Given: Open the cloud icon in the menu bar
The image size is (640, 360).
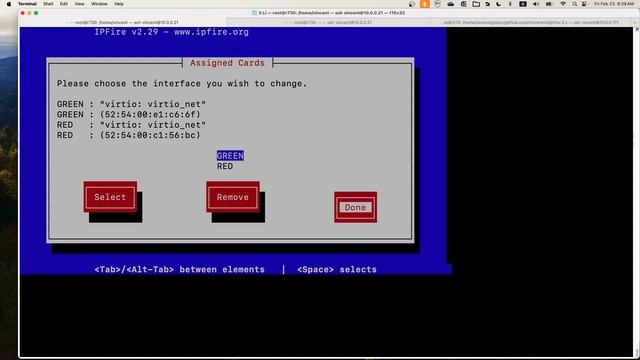Looking at the screenshot, I should point(451,4).
